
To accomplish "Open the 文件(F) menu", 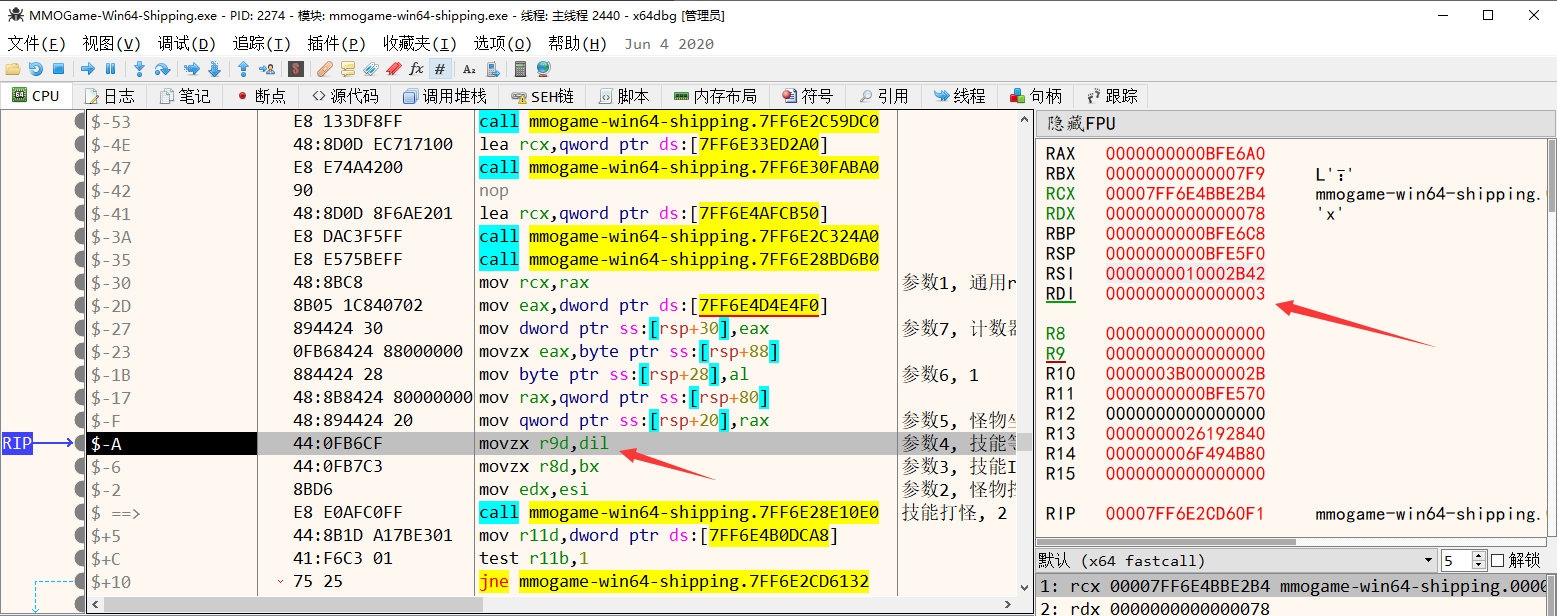I will [x=37, y=44].
